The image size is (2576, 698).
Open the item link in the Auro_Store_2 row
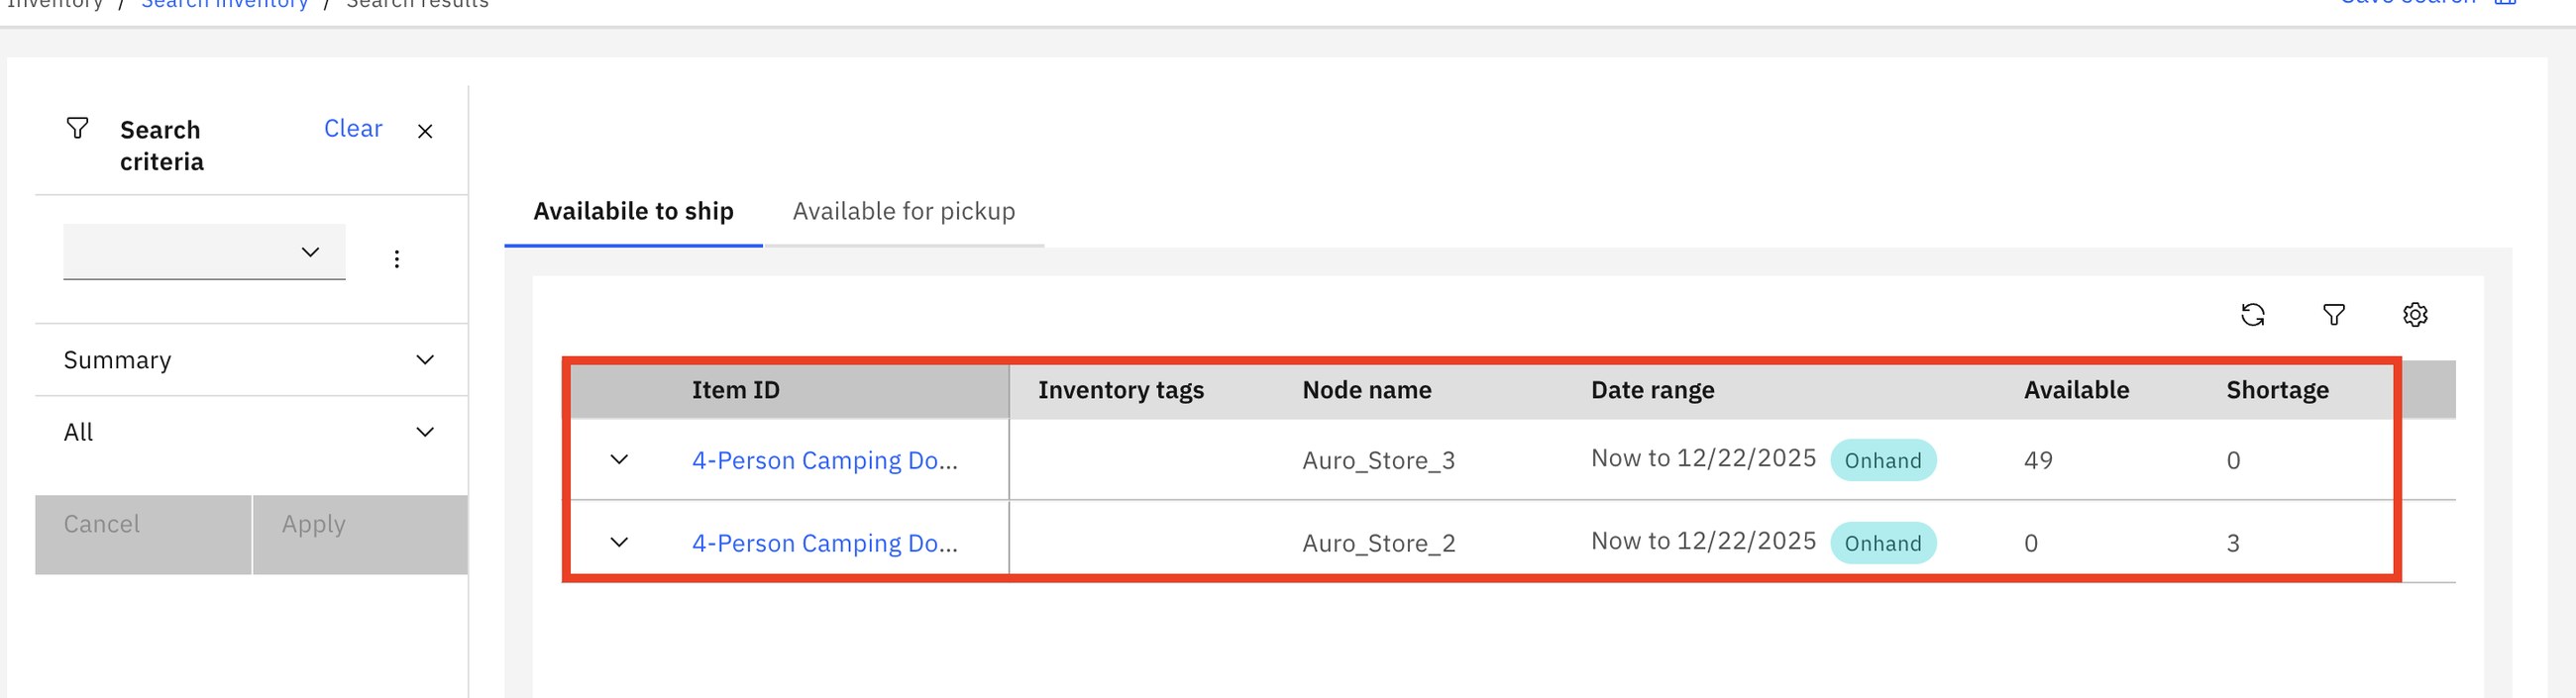pos(825,543)
